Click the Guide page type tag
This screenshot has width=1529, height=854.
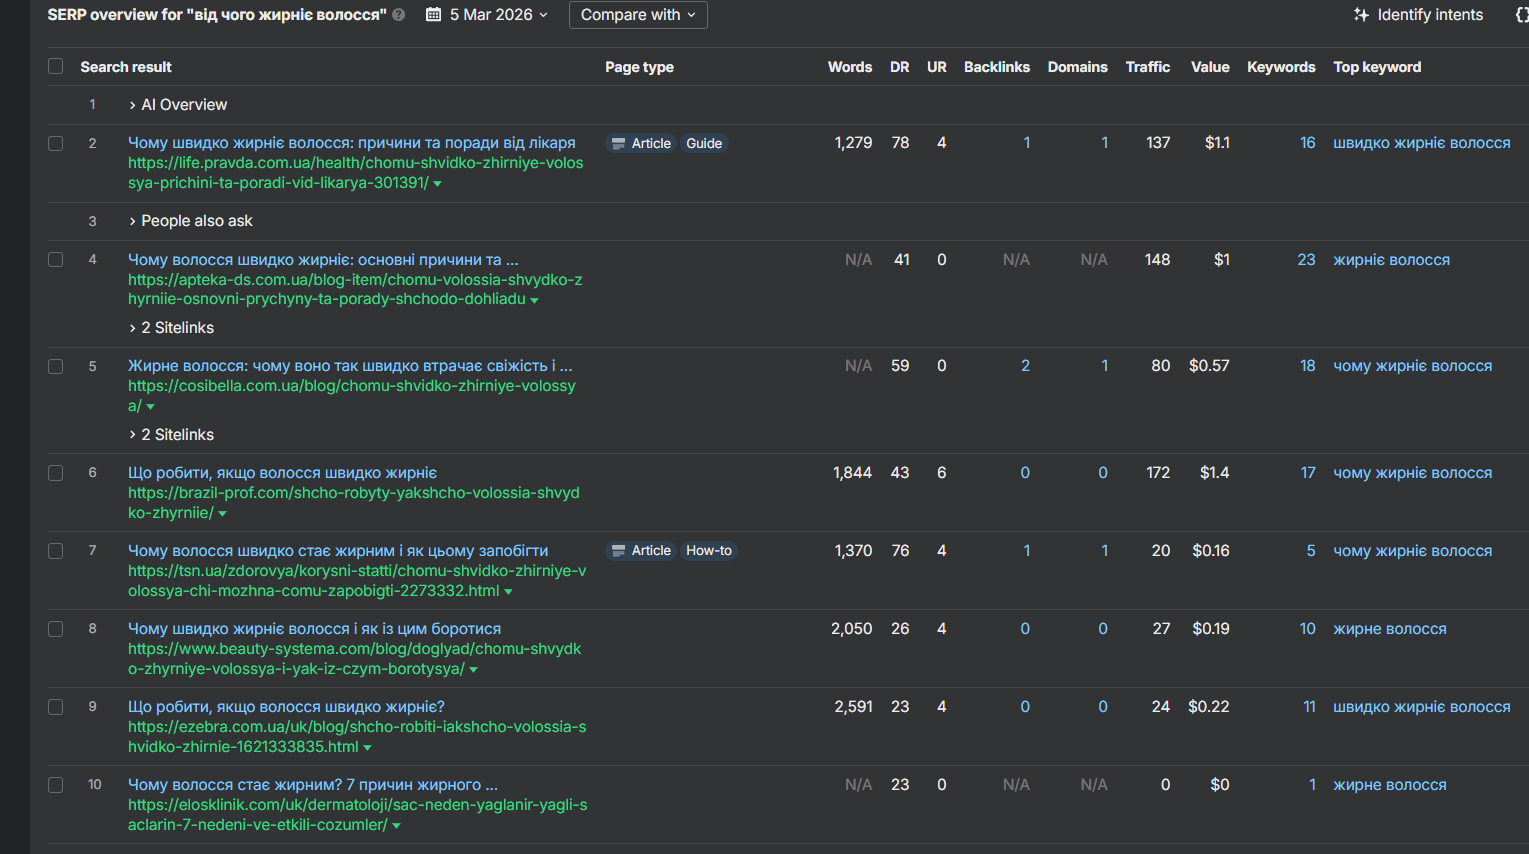[704, 143]
